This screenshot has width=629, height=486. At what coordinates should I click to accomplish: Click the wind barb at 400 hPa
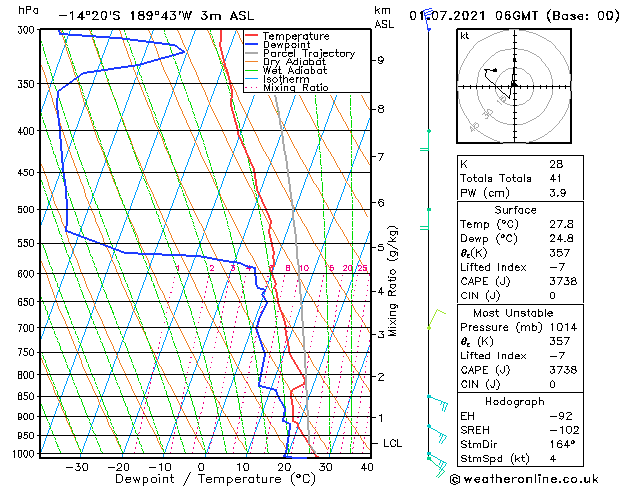[426, 140]
